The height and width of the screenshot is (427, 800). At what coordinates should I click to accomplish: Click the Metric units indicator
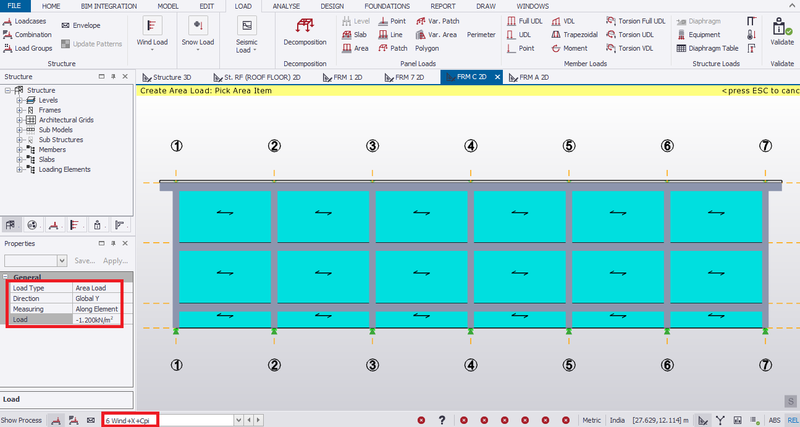coord(591,420)
